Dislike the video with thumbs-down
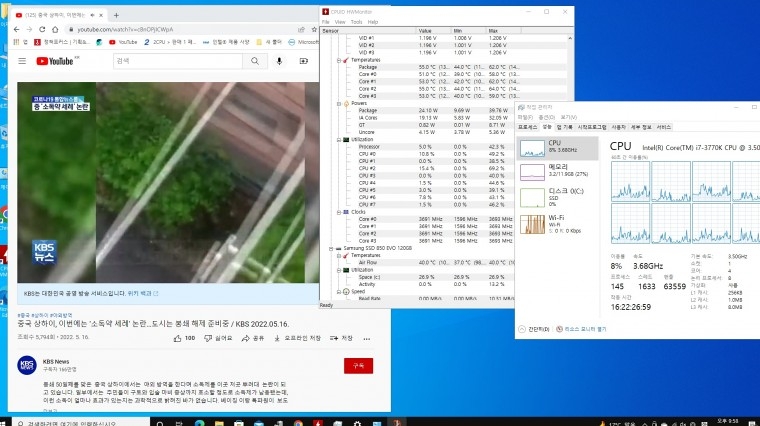 (208, 338)
